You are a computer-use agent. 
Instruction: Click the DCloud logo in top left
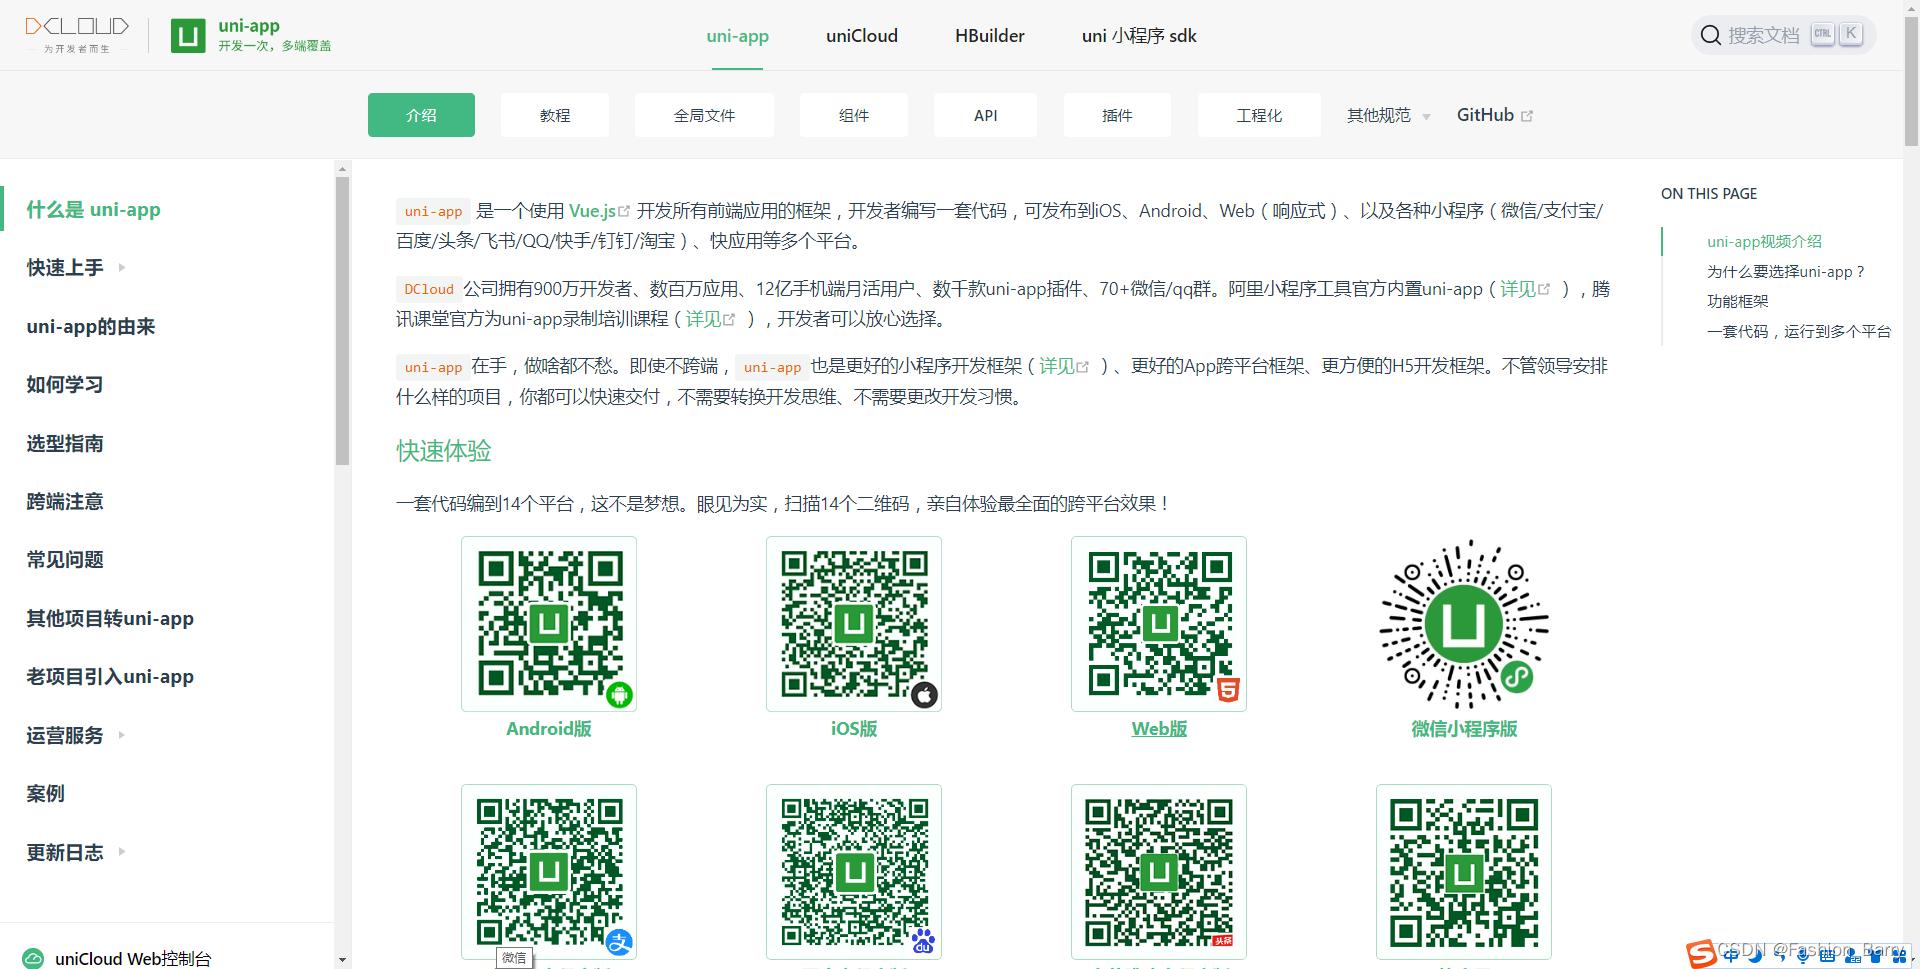coord(78,32)
